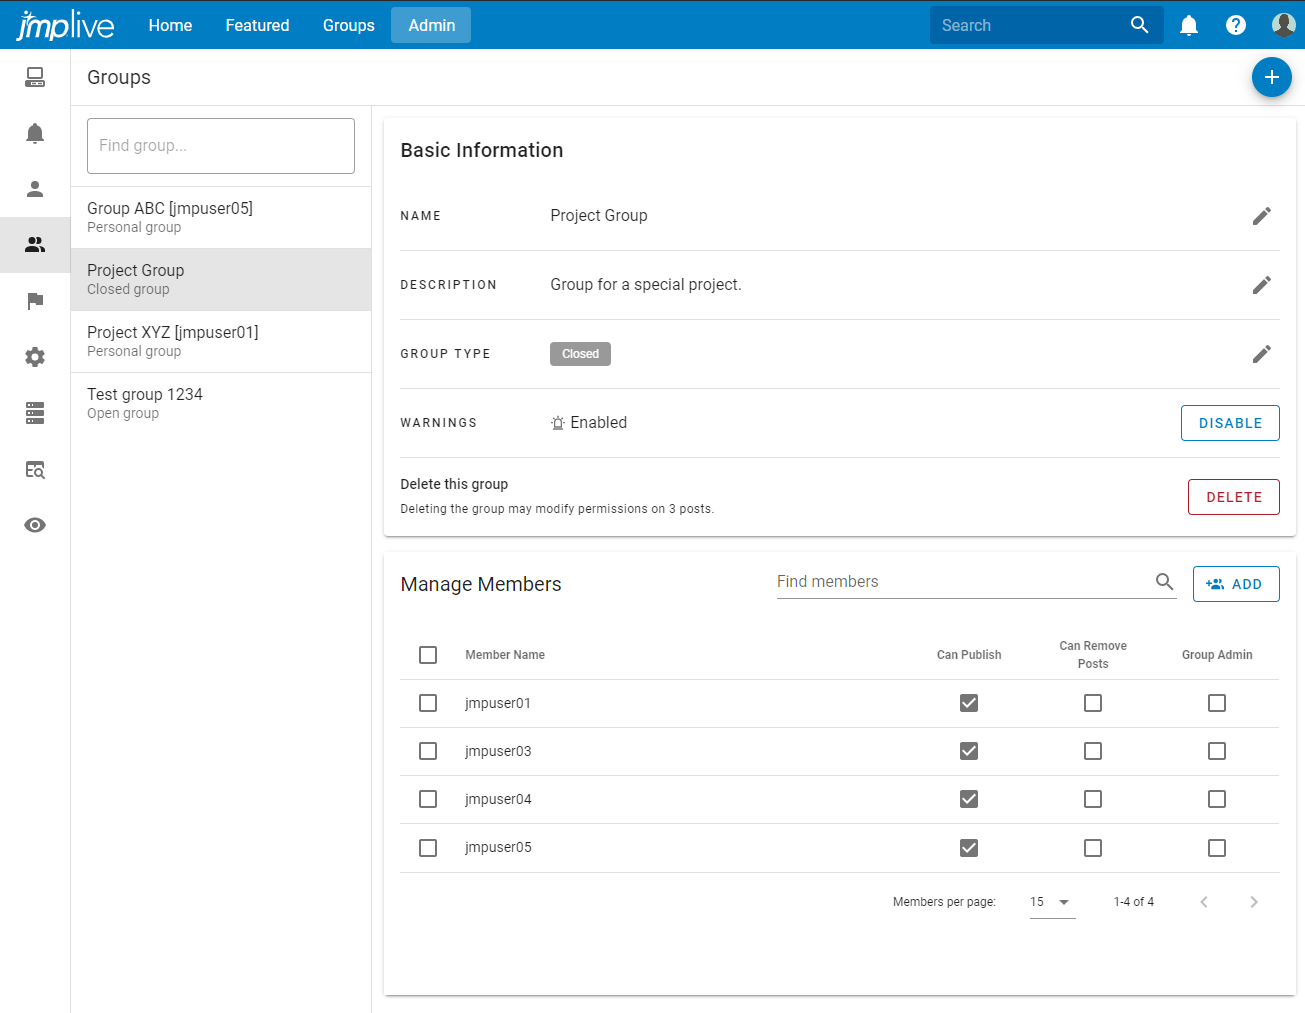Check the Can Publish box for jmpuser01

(x=968, y=703)
